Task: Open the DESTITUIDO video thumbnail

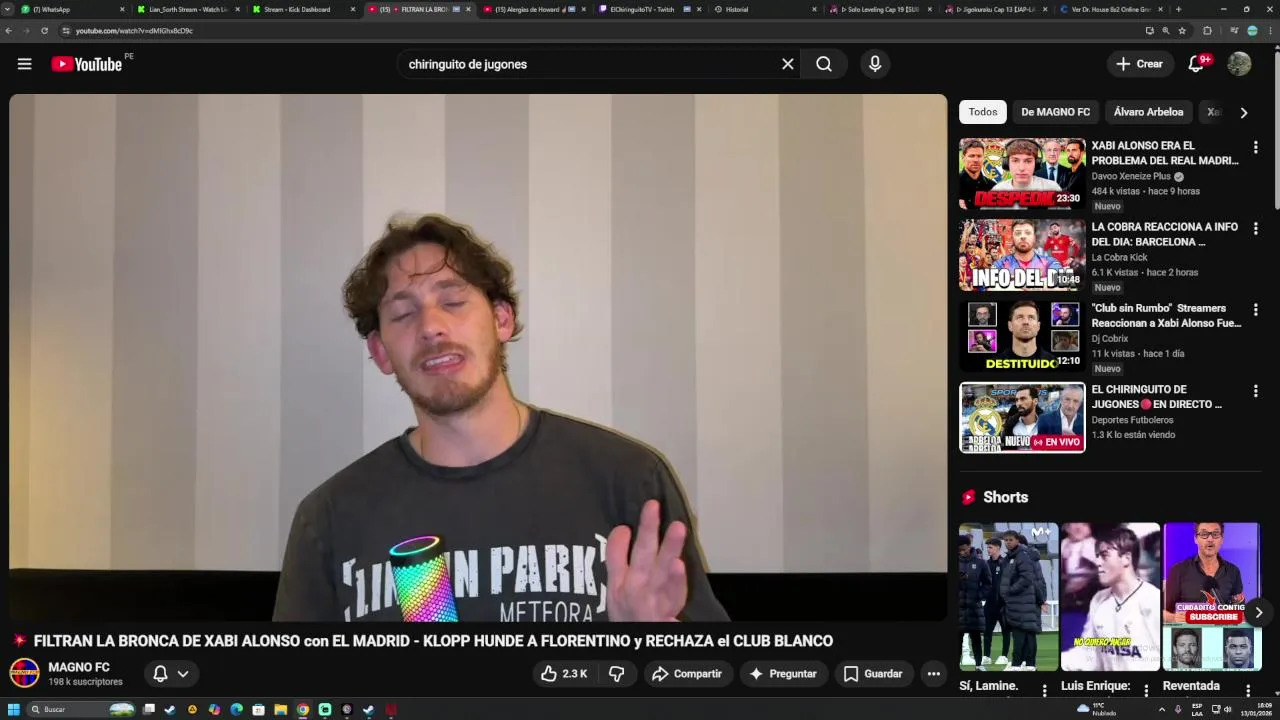Action: coord(1022,336)
